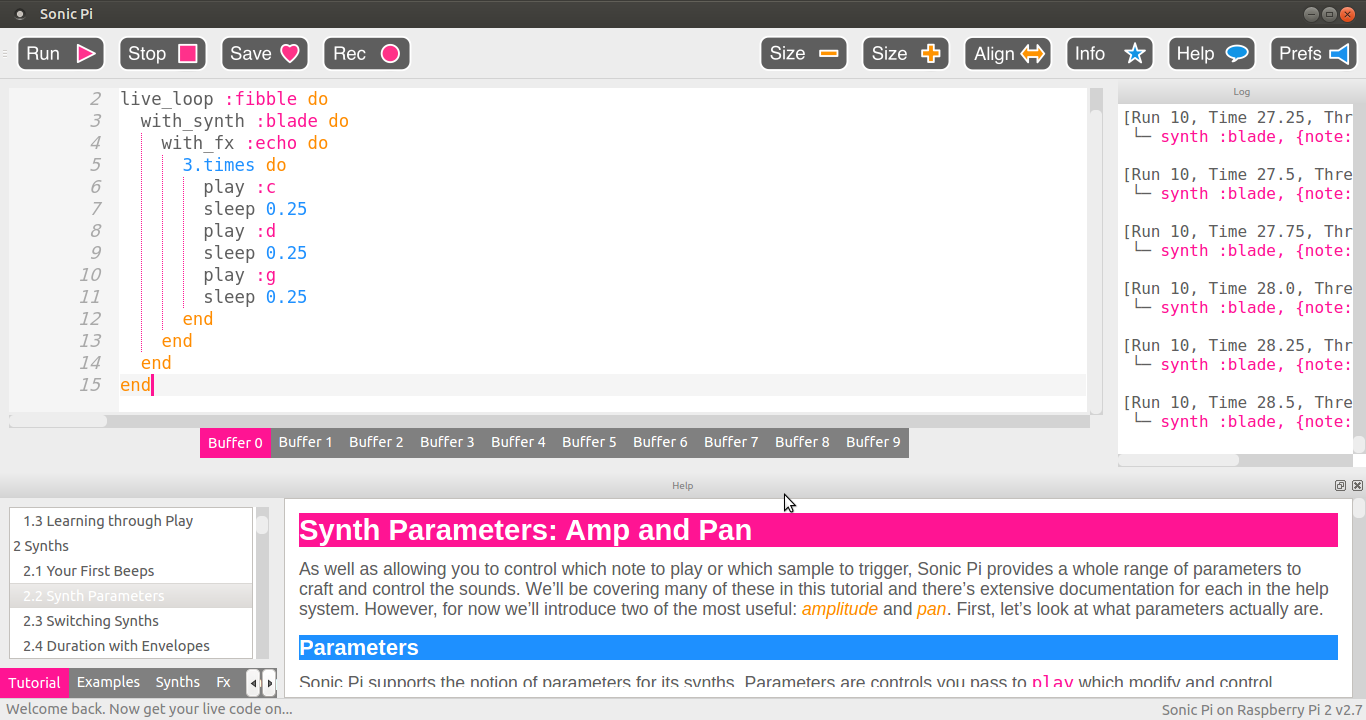Open the Info star panel
This screenshot has height=720, width=1366.
tap(1110, 54)
